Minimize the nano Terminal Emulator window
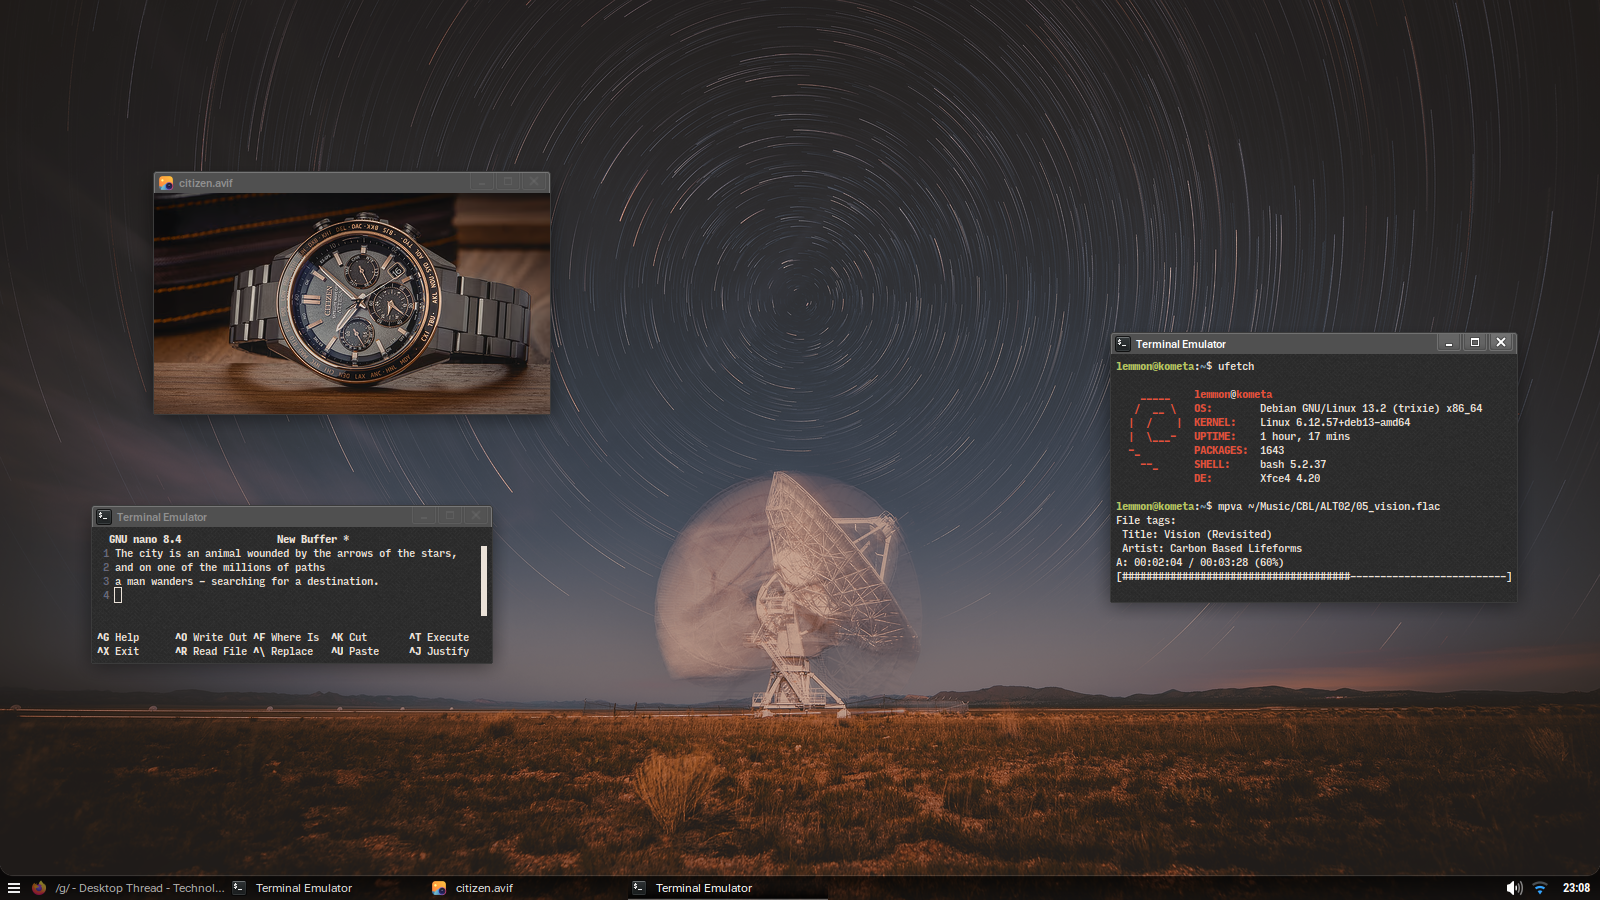This screenshot has width=1600, height=900. [424, 516]
